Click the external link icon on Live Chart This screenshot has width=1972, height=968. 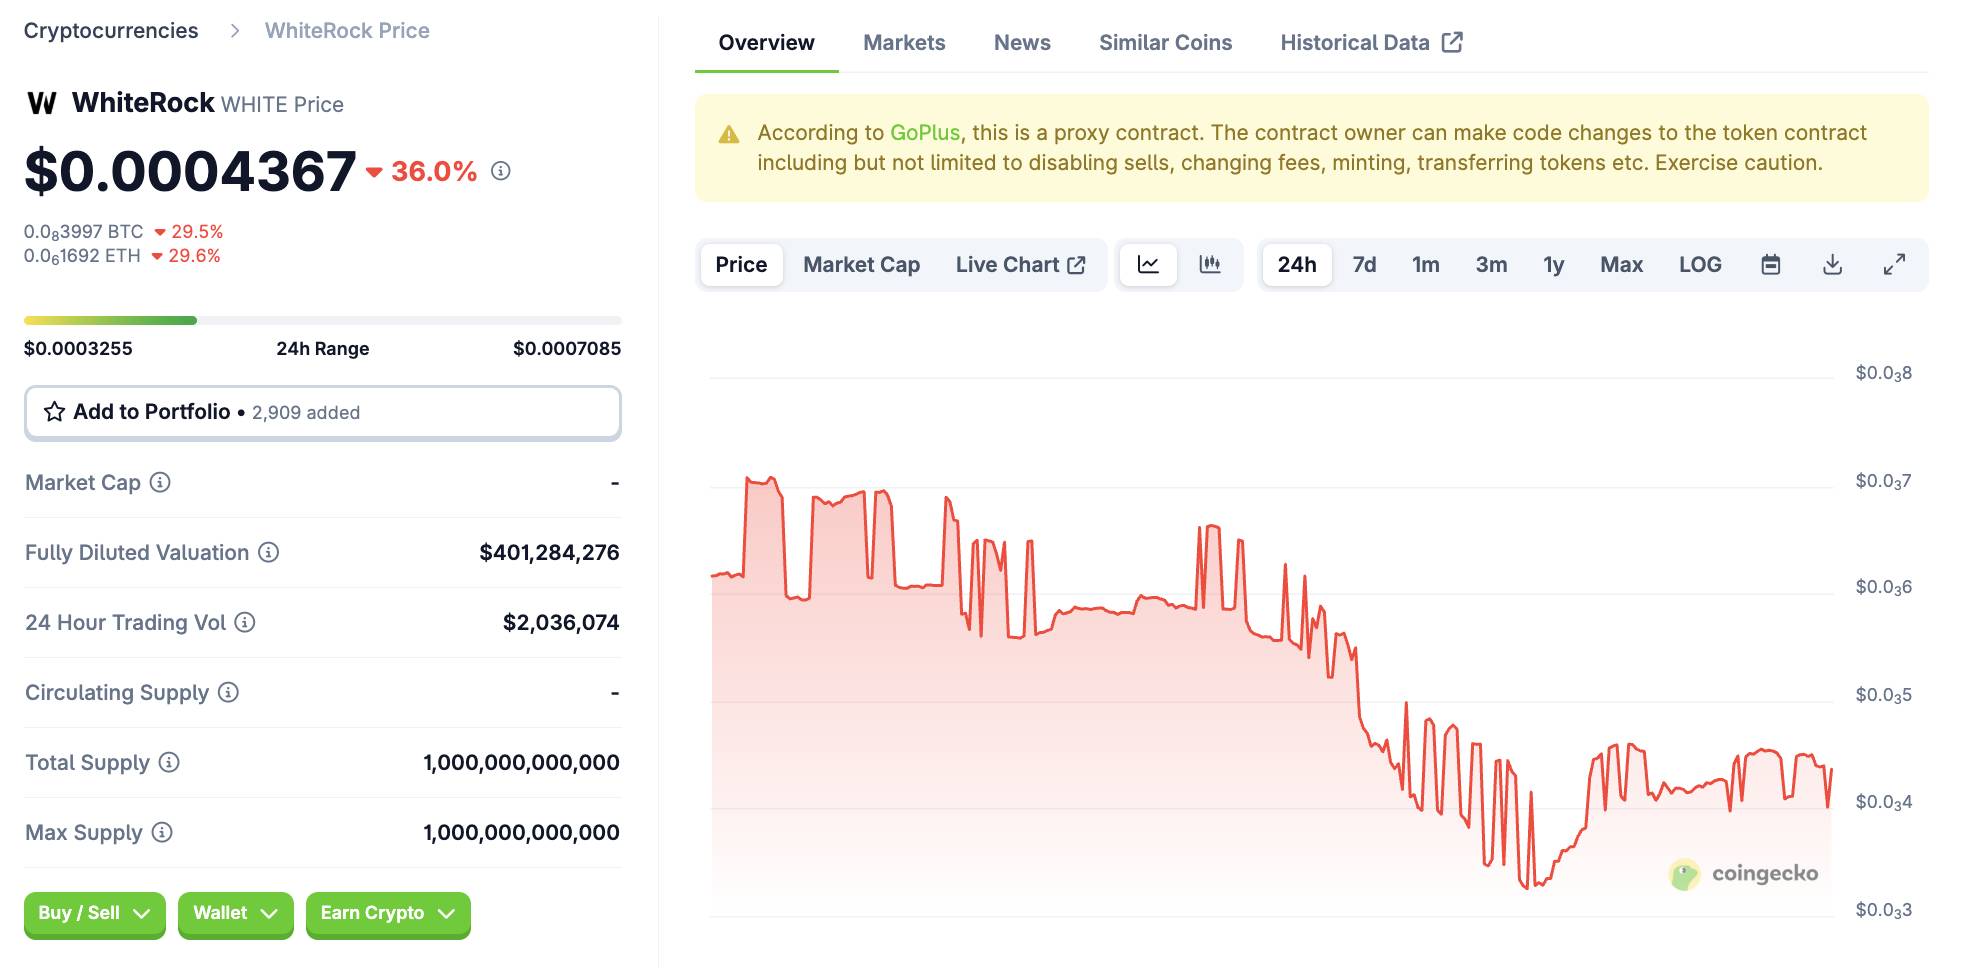click(1077, 265)
